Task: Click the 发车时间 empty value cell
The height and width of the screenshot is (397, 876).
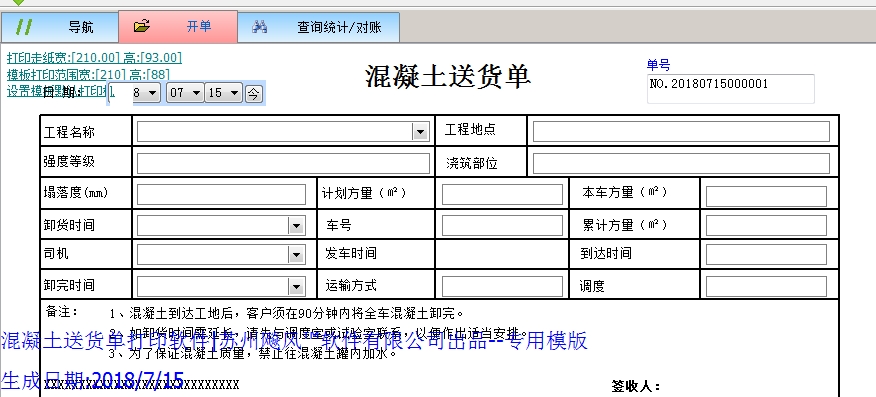Action: point(502,254)
